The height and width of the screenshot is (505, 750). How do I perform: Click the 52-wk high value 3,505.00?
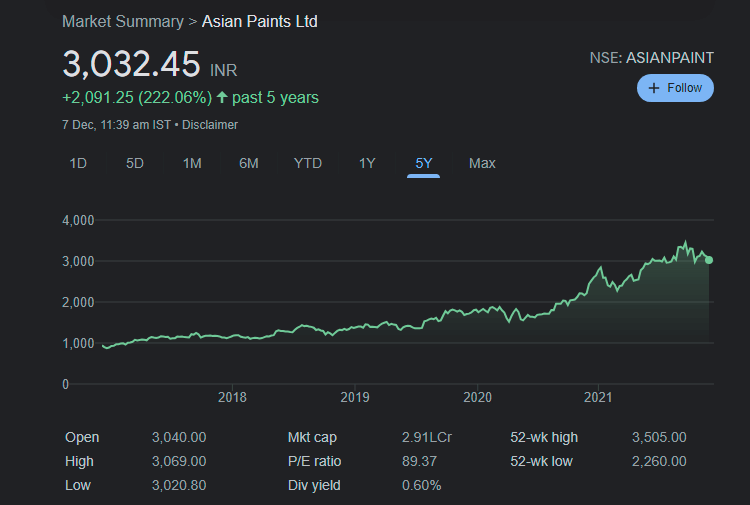(659, 438)
